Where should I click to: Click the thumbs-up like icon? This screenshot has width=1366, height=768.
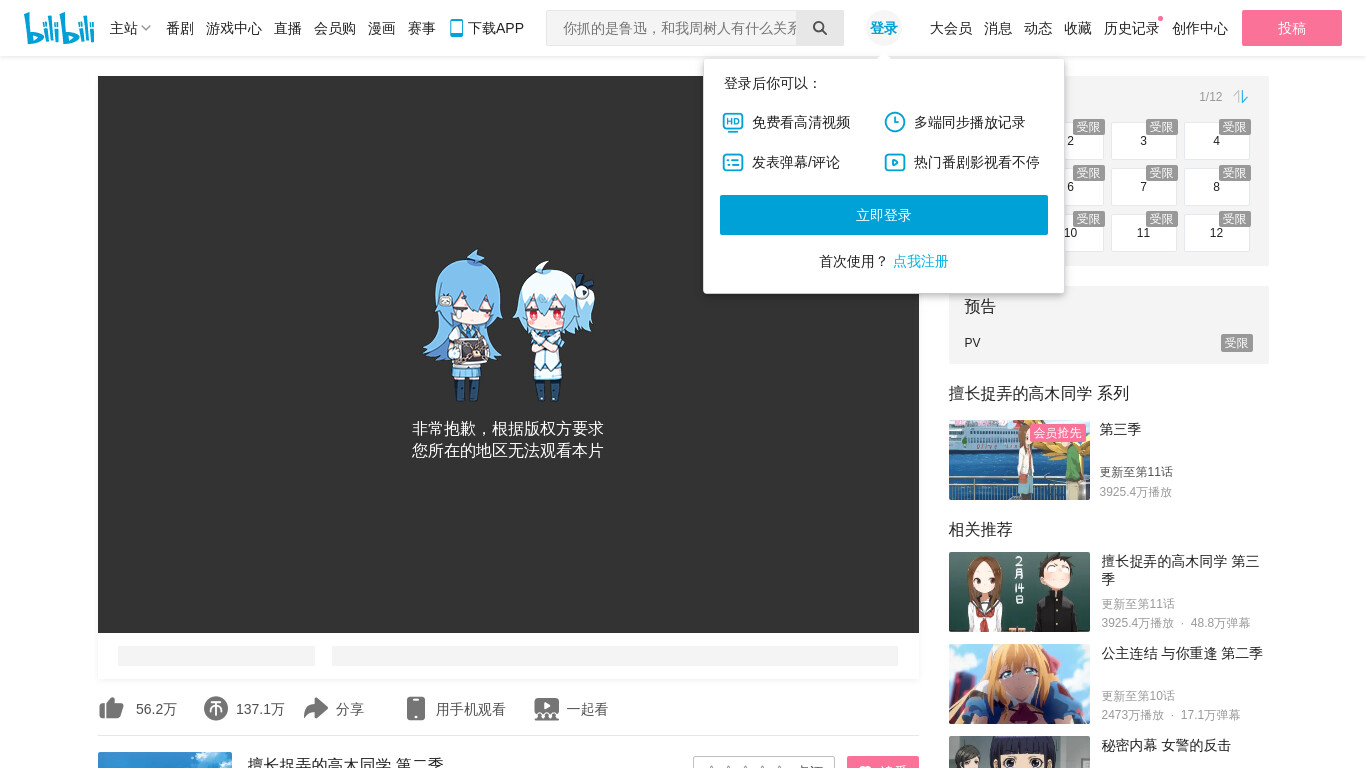point(112,709)
